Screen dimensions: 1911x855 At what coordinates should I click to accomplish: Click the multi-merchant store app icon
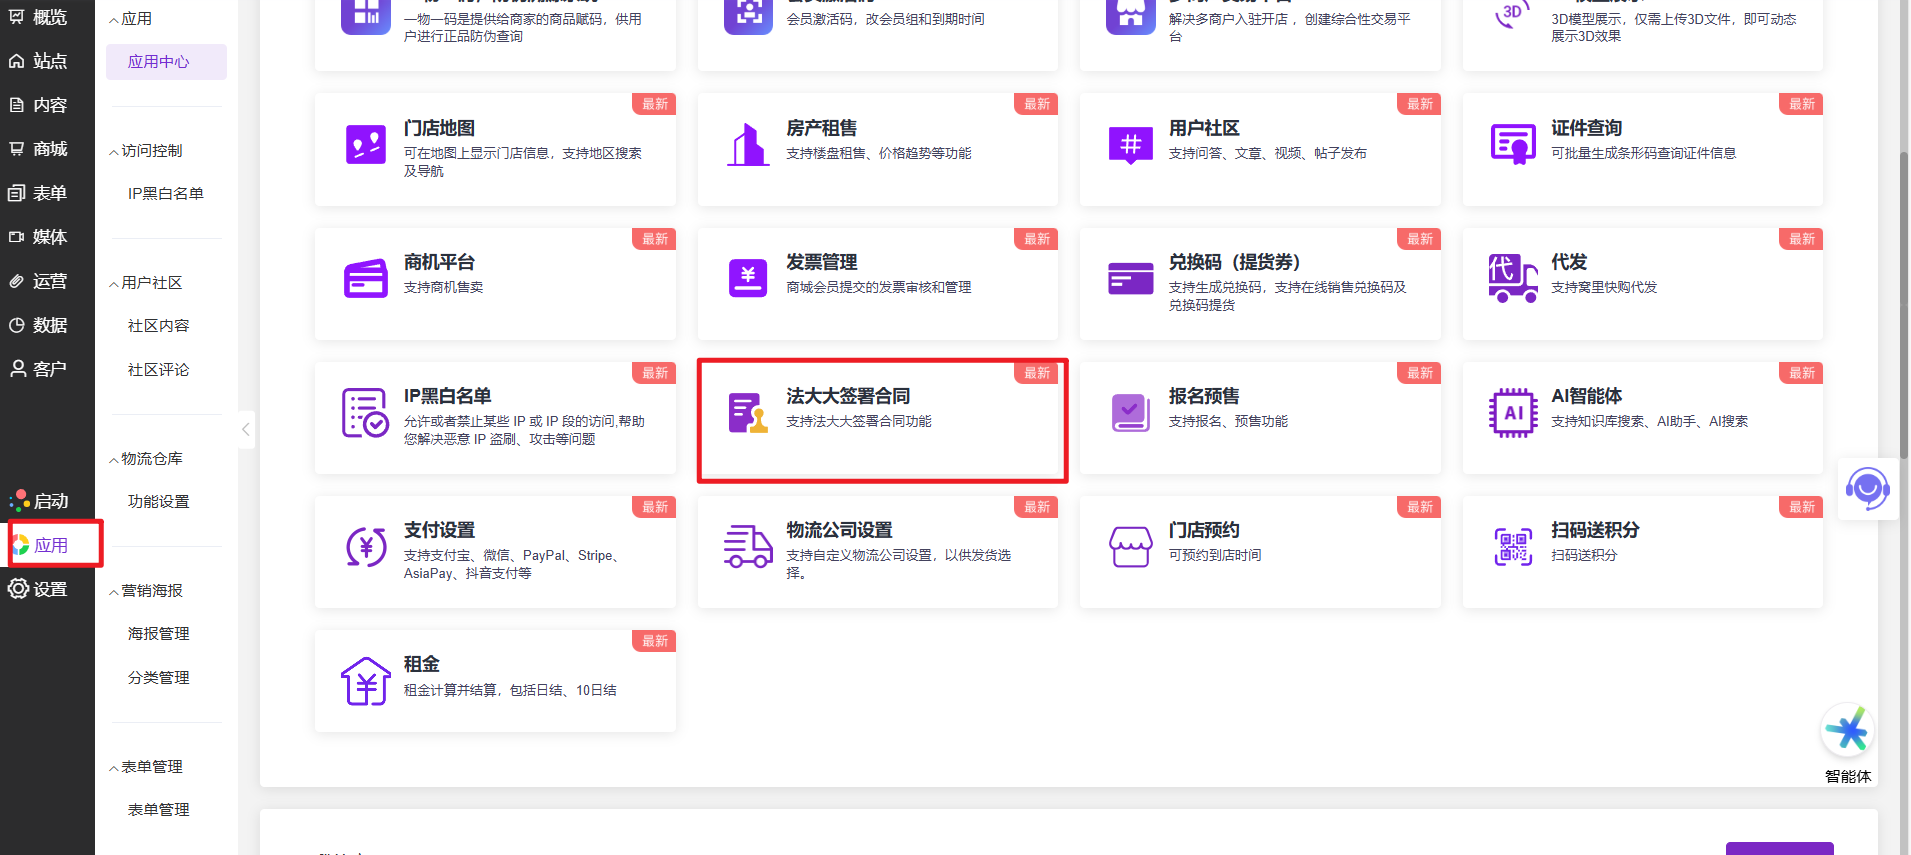[x=1130, y=13]
